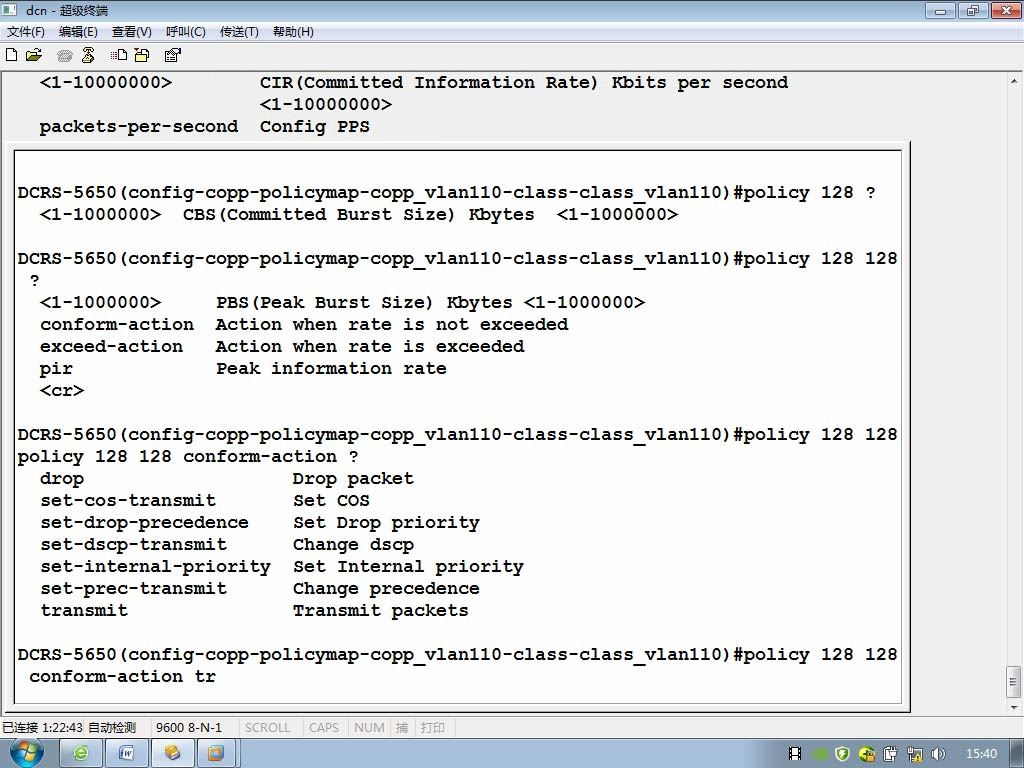Click the 'set-drop-precedence' option text

point(144,522)
